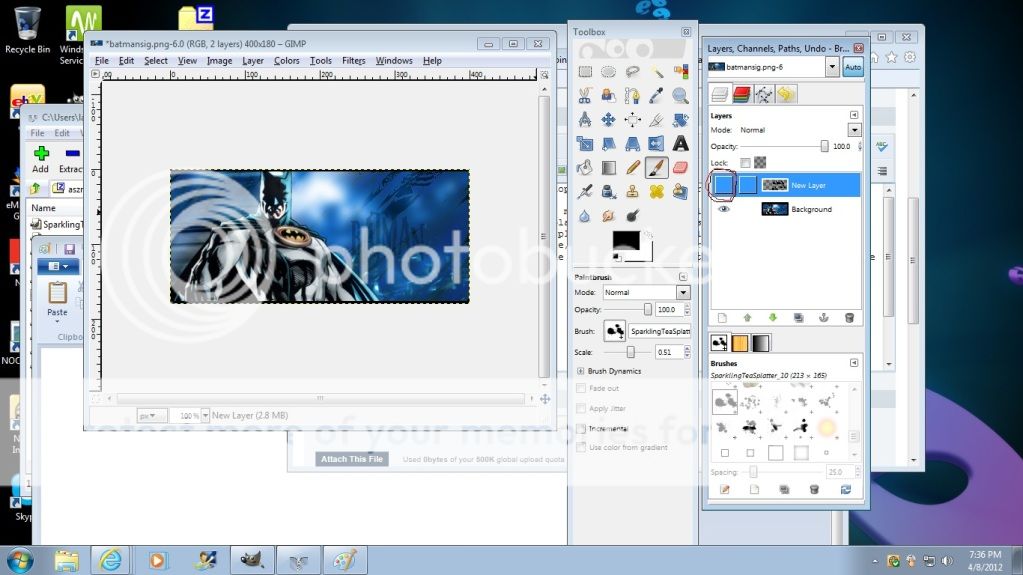This screenshot has width=1023, height=575.
Task: Click the Attach This File button
Action: click(352, 459)
